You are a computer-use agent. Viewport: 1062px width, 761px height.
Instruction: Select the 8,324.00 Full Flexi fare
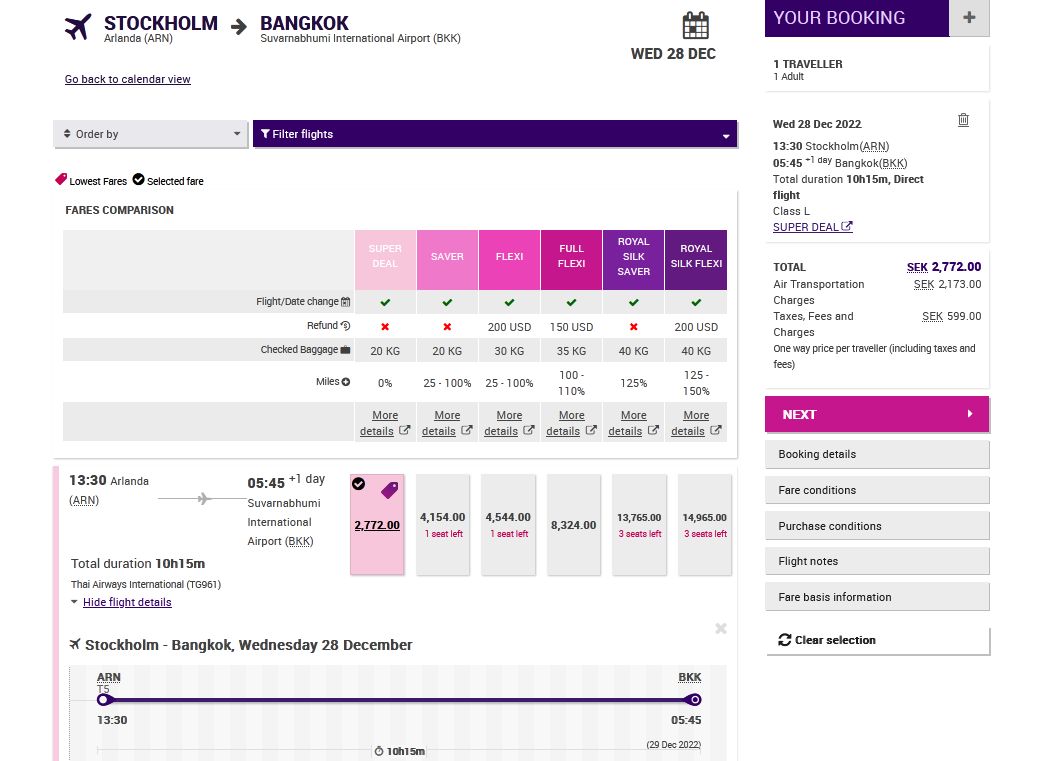pos(574,525)
